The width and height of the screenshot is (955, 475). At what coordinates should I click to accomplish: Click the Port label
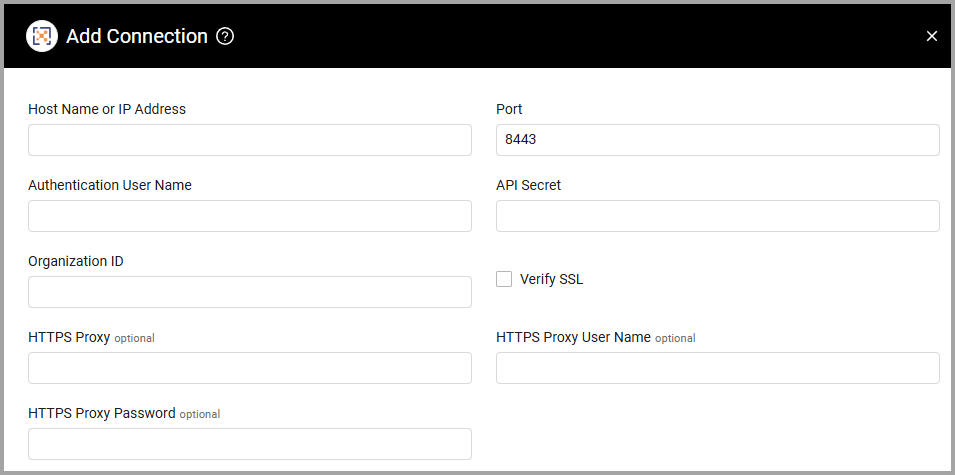click(509, 109)
